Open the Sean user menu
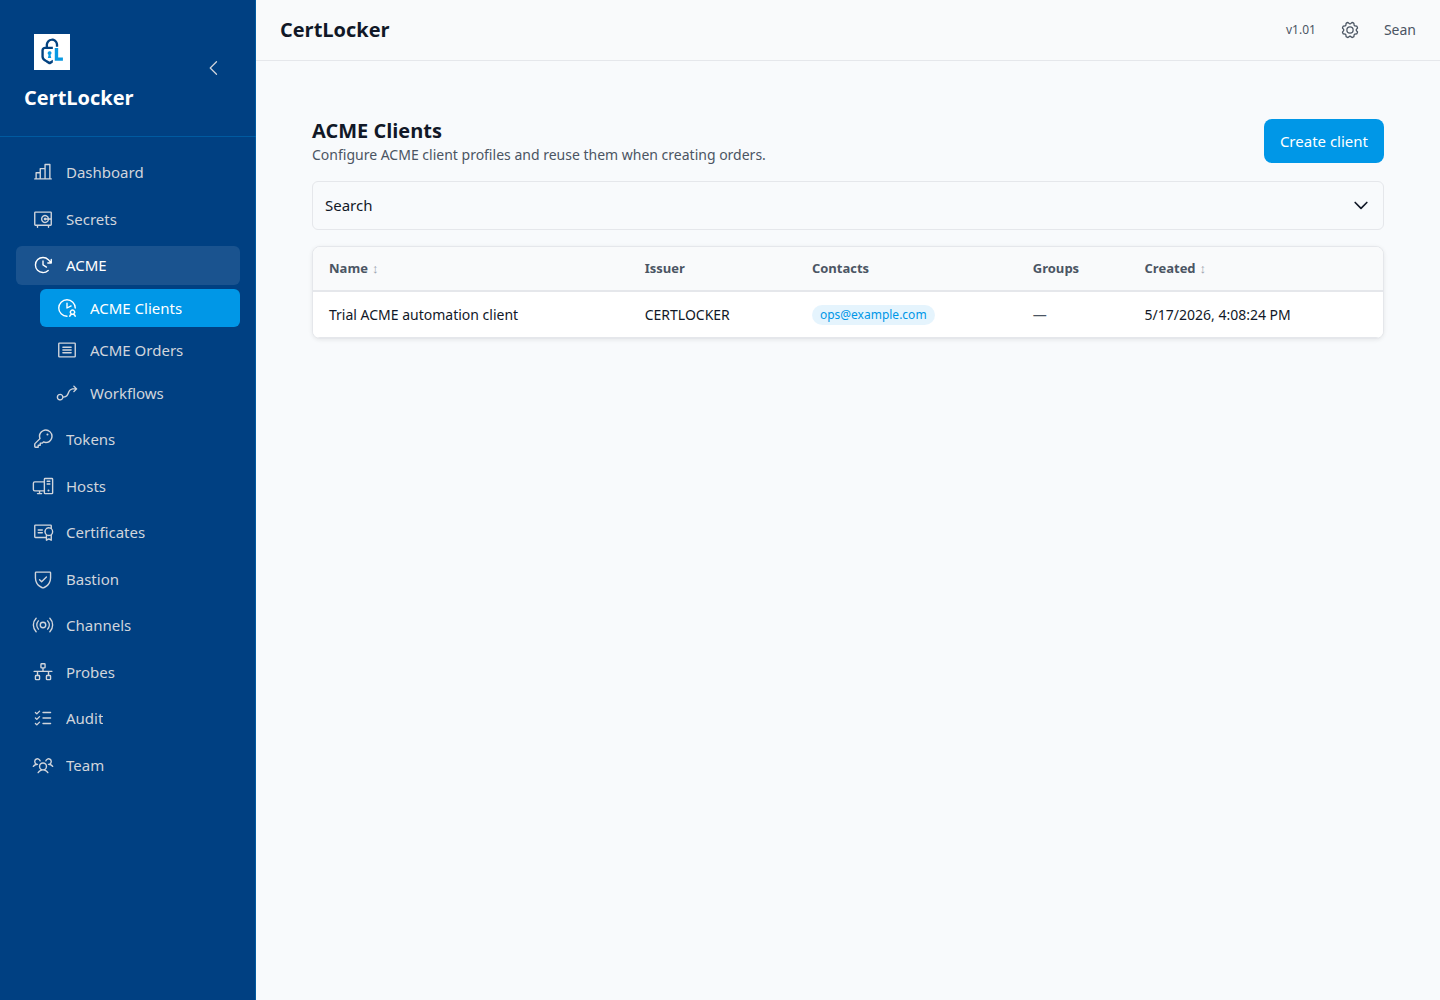 pos(1399,30)
